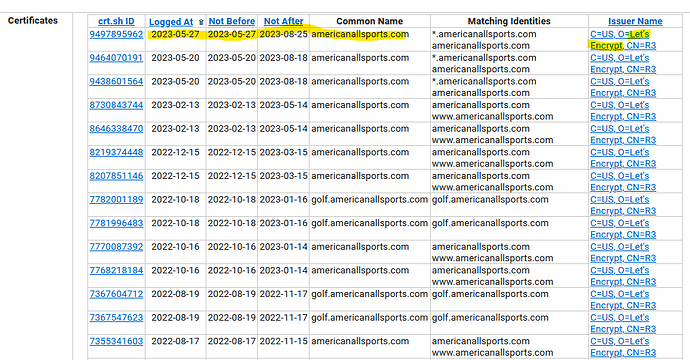
Task: Click the Common Name column header
Action: 369,21
